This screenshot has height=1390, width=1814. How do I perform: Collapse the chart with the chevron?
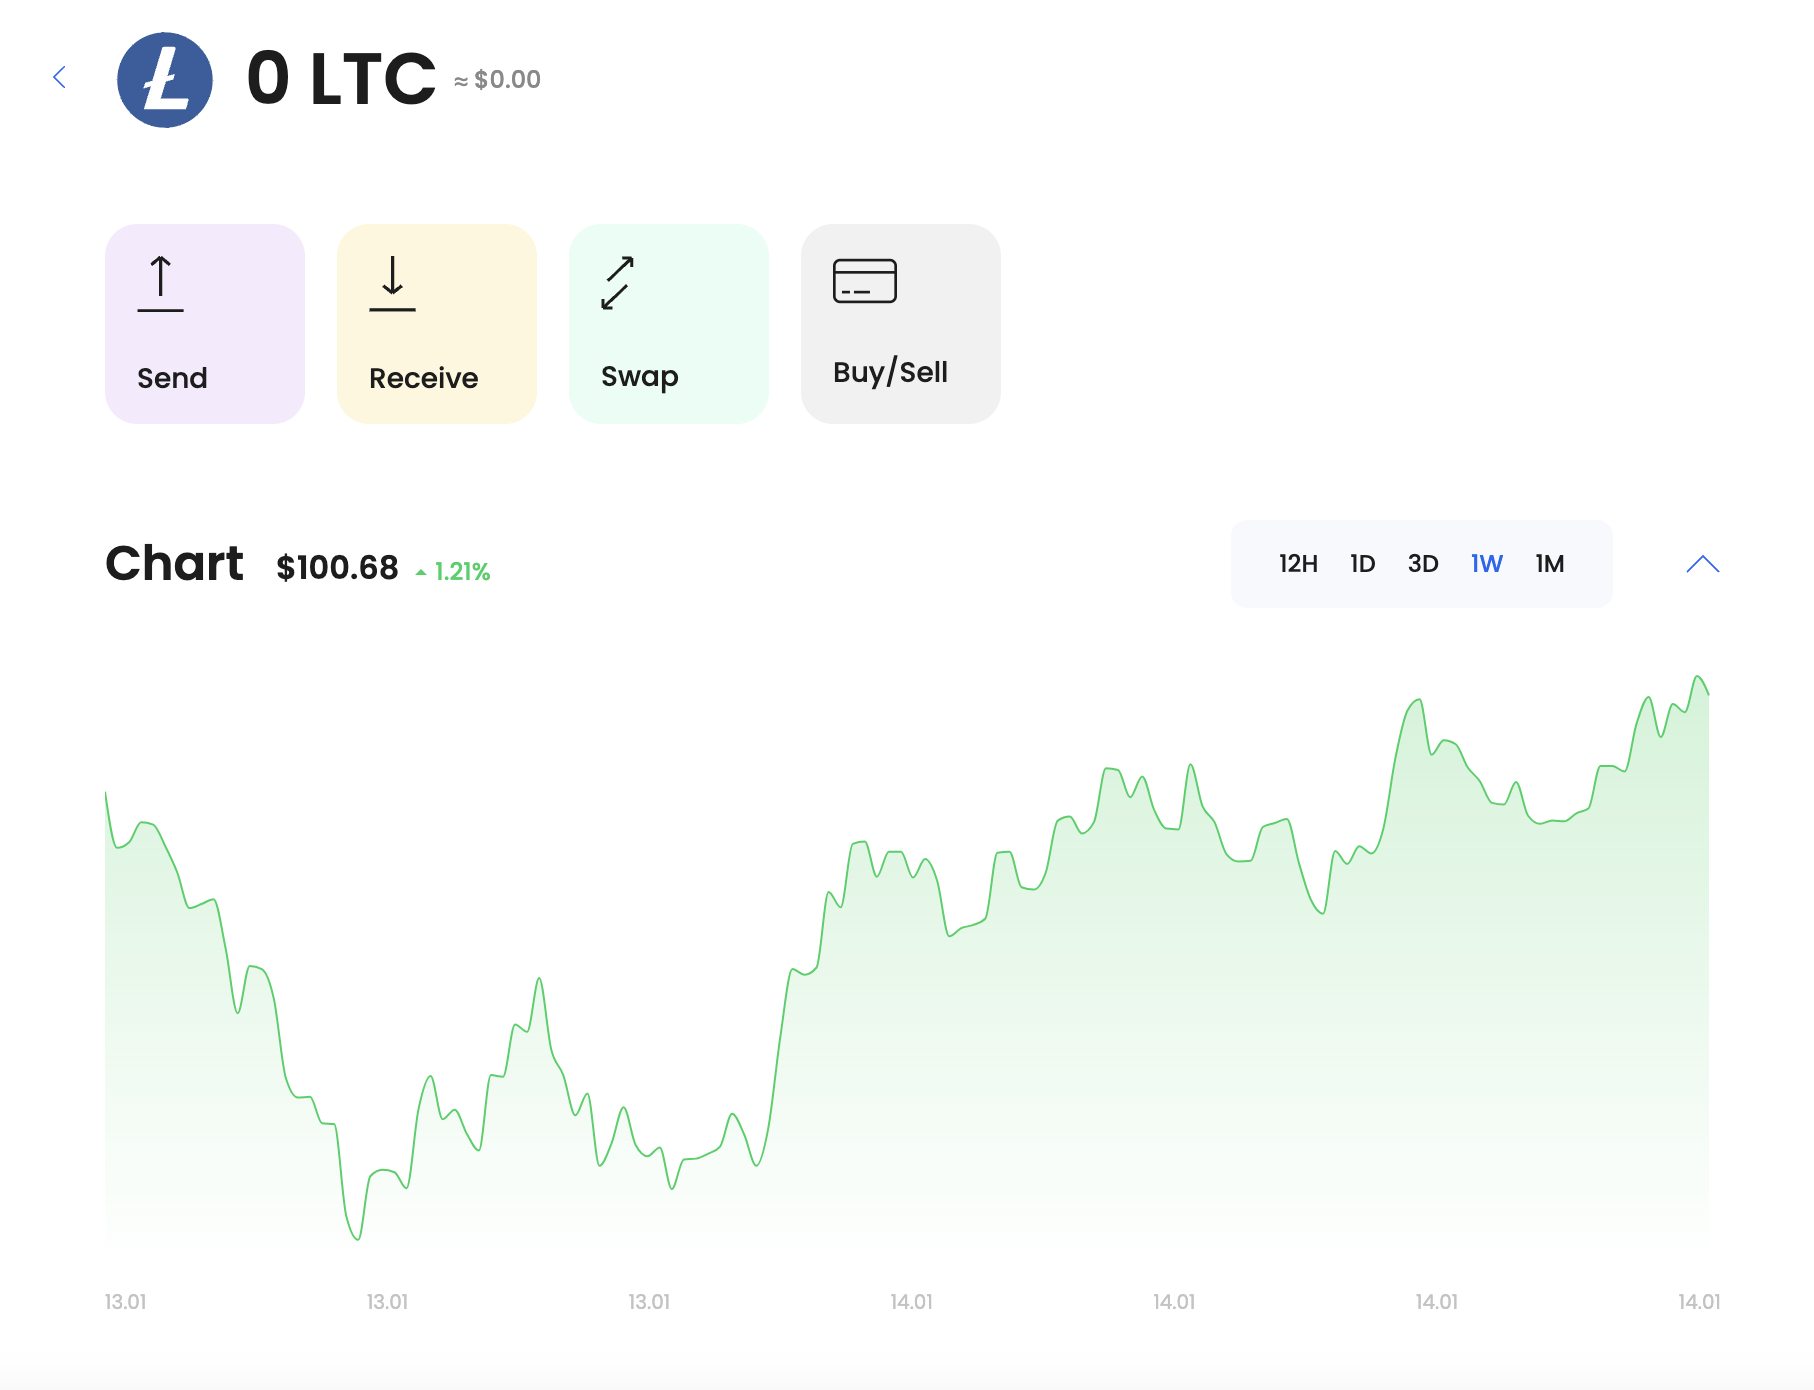pyautogui.click(x=1700, y=563)
